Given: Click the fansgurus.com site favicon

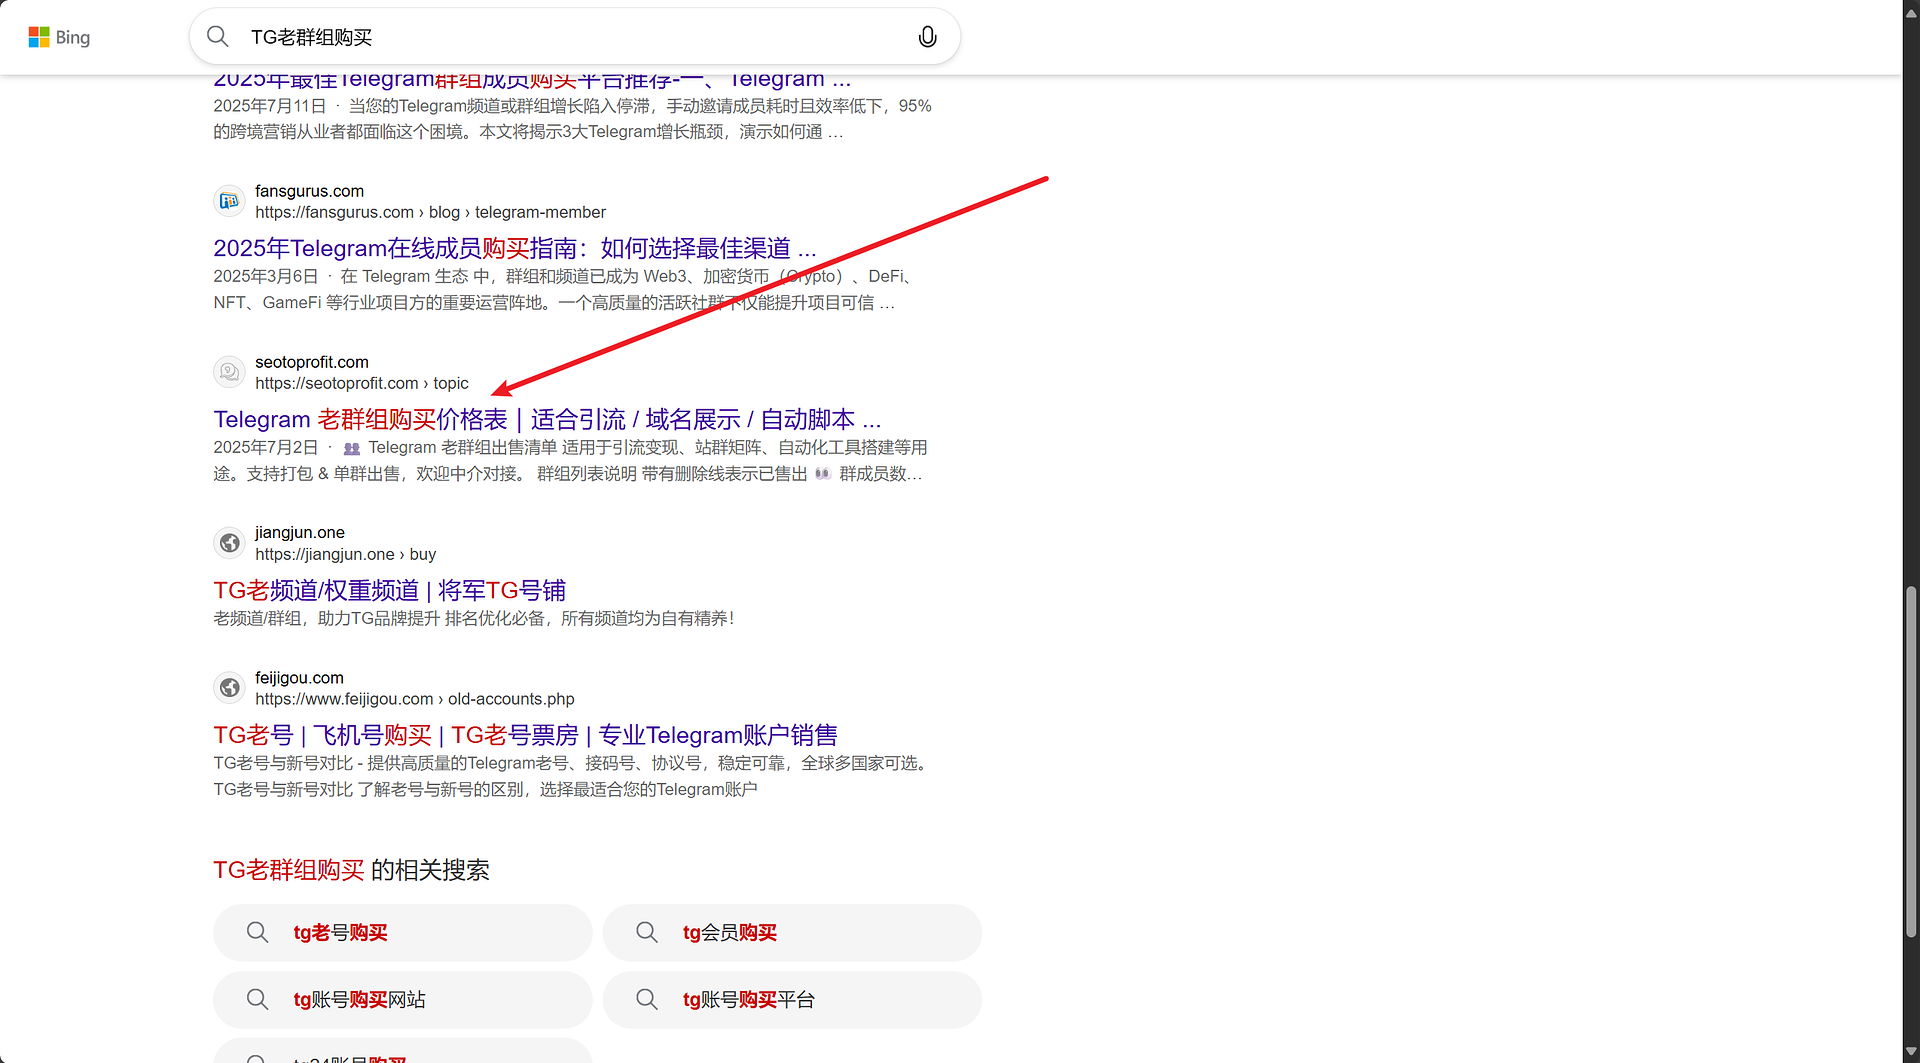Looking at the screenshot, I should [x=229, y=201].
